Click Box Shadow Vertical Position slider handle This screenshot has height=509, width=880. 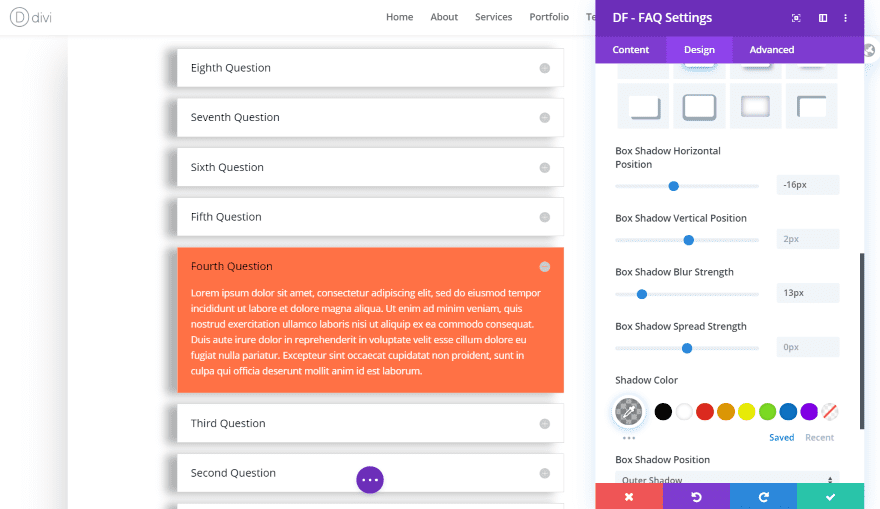pyautogui.click(x=689, y=240)
